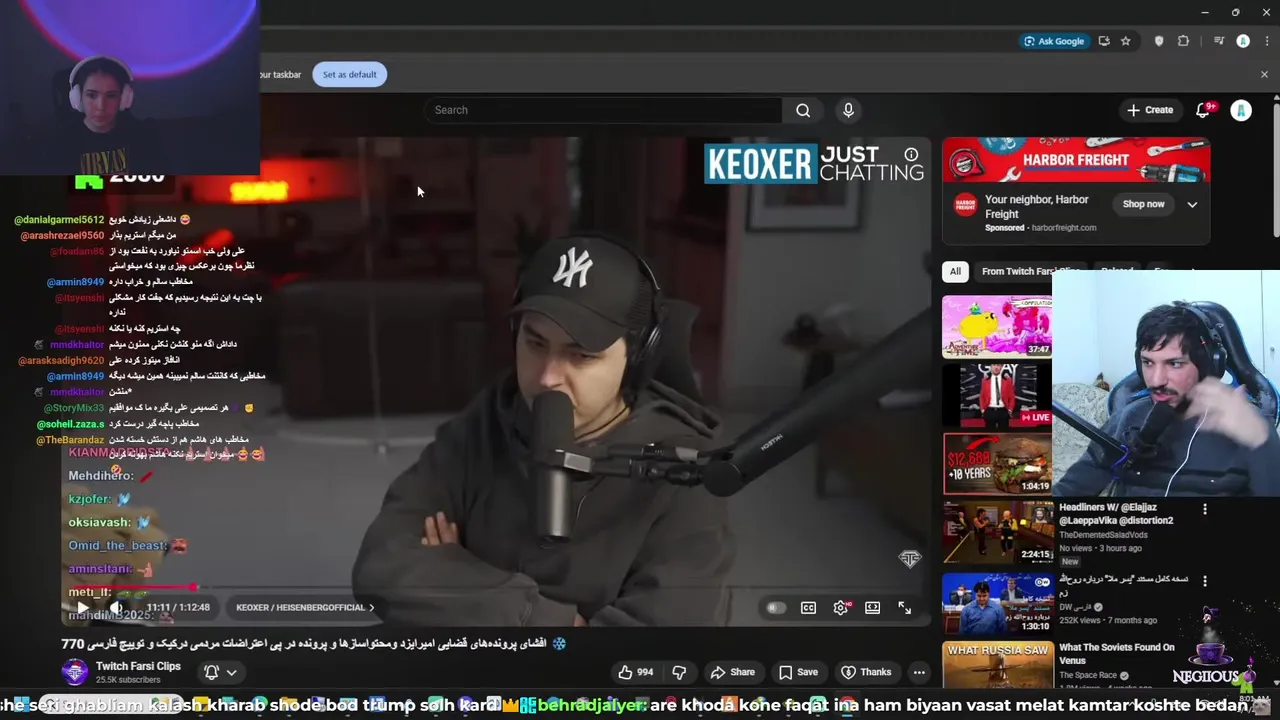Like the video with 994 likes
1280x720 pixels.
pos(636,672)
